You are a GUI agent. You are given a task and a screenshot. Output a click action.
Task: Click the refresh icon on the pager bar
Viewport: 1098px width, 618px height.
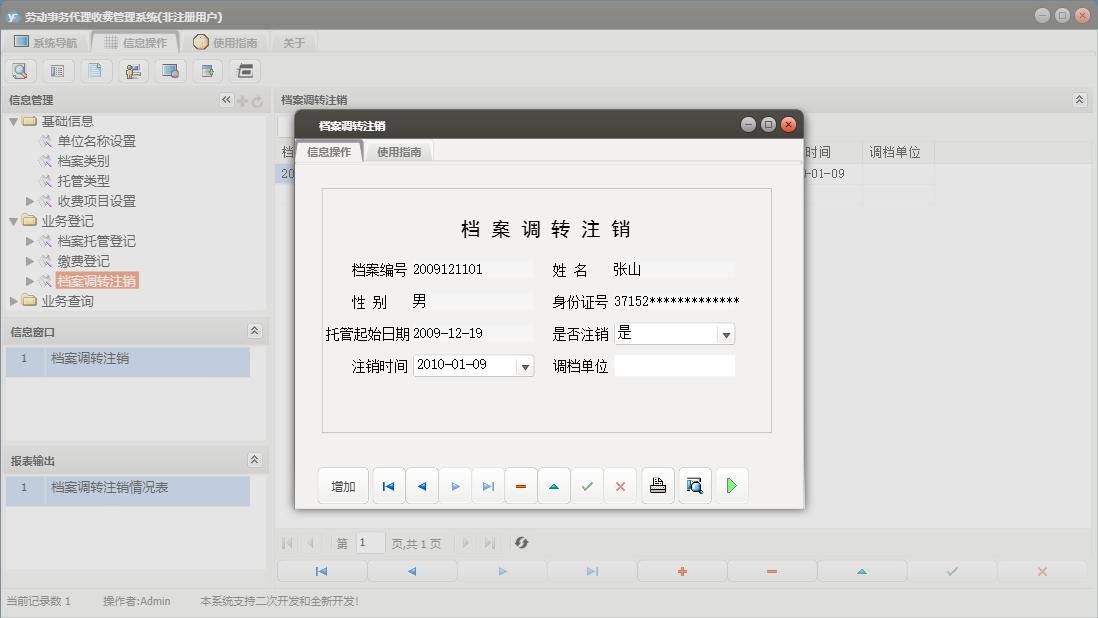tap(520, 543)
